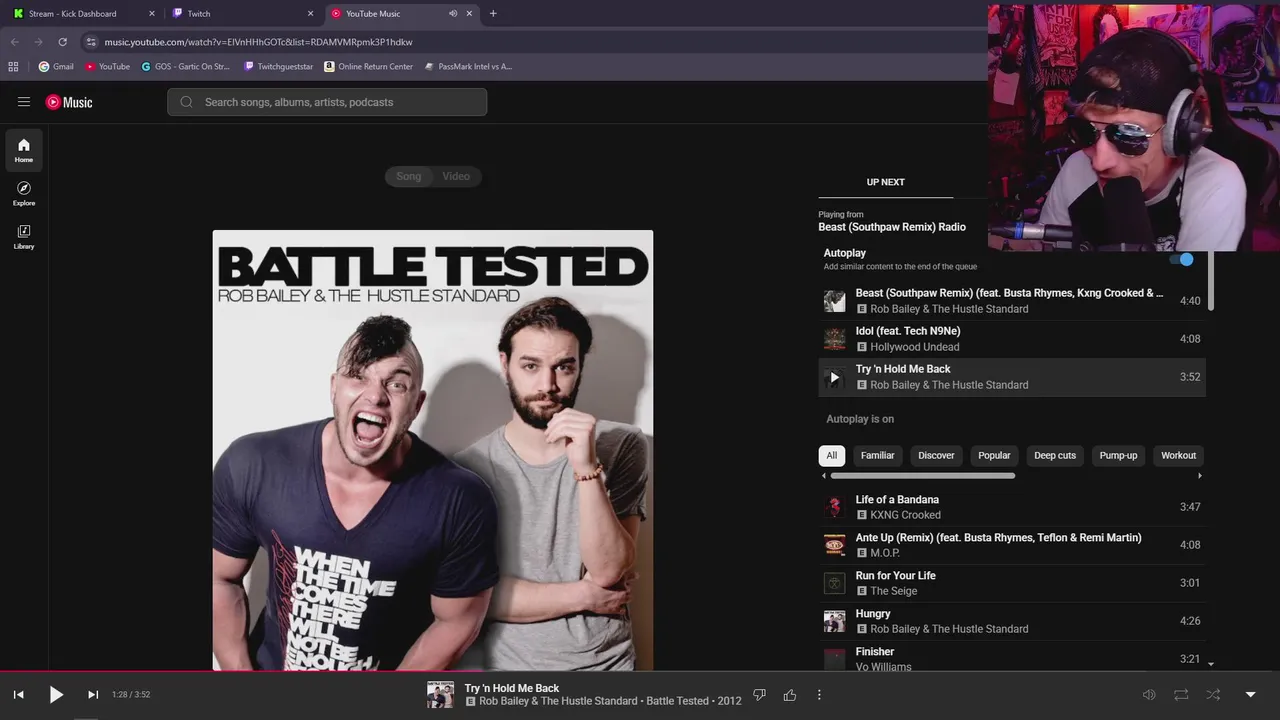Select the Discover filter chip
Screen dimensions: 1280x720
tap(936, 455)
